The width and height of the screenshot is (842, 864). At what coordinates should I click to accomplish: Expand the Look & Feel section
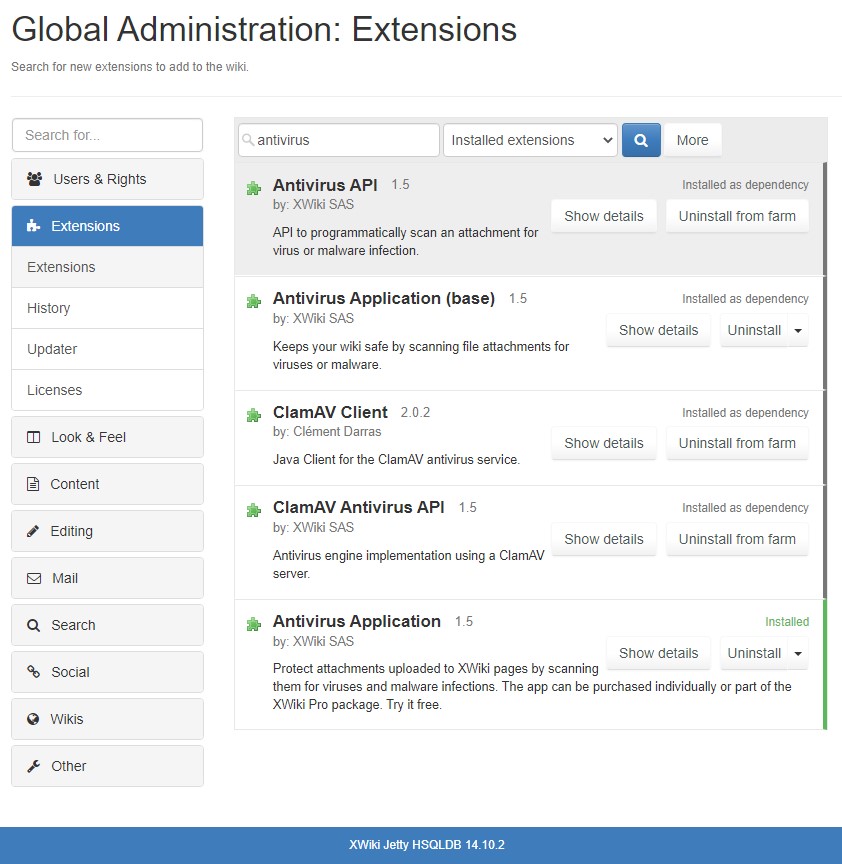click(x=107, y=437)
